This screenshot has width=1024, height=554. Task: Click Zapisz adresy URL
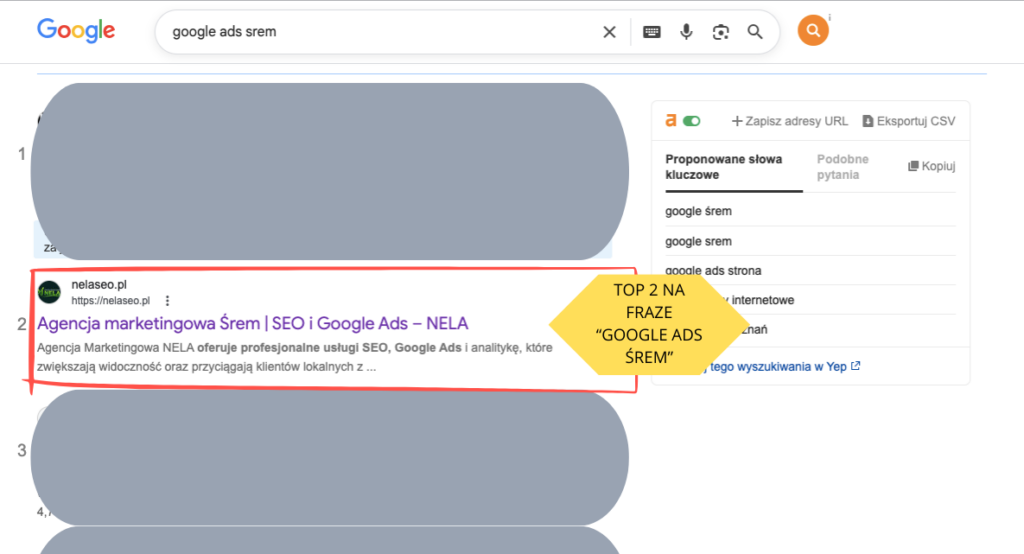tap(790, 121)
